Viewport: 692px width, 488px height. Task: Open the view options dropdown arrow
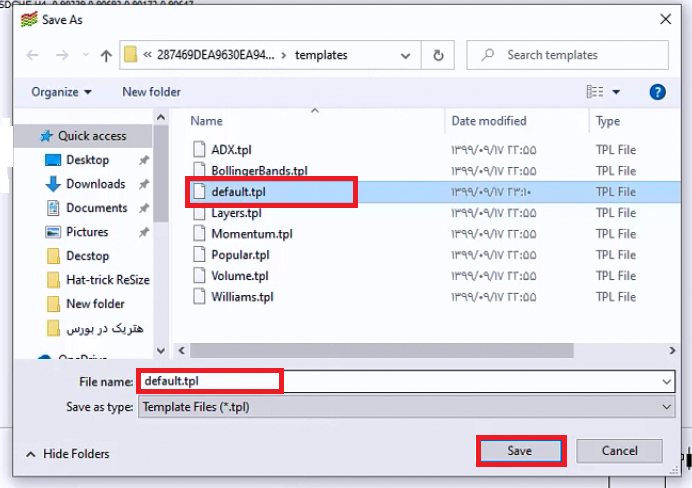tap(616, 92)
